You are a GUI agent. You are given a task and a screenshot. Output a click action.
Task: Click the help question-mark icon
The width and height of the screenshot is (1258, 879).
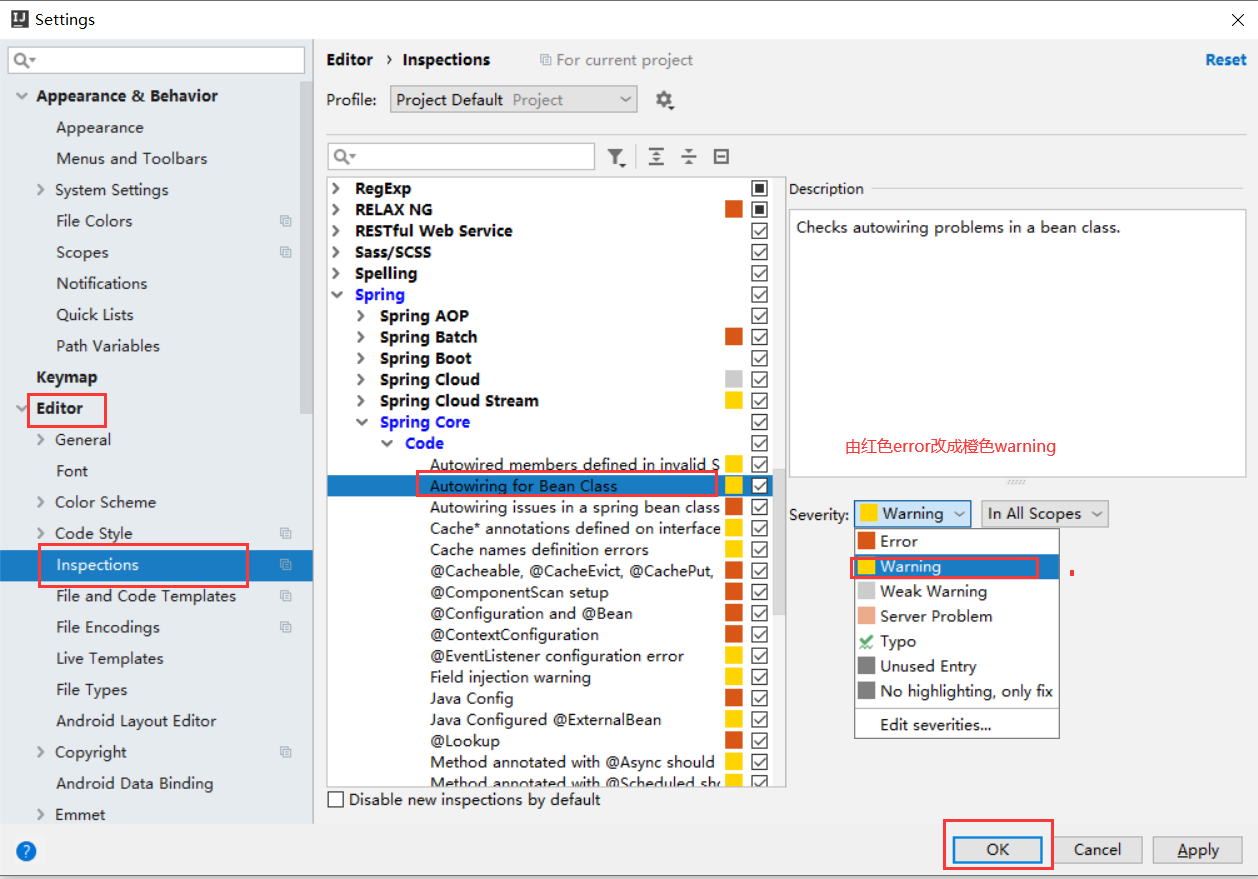[x=26, y=850]
